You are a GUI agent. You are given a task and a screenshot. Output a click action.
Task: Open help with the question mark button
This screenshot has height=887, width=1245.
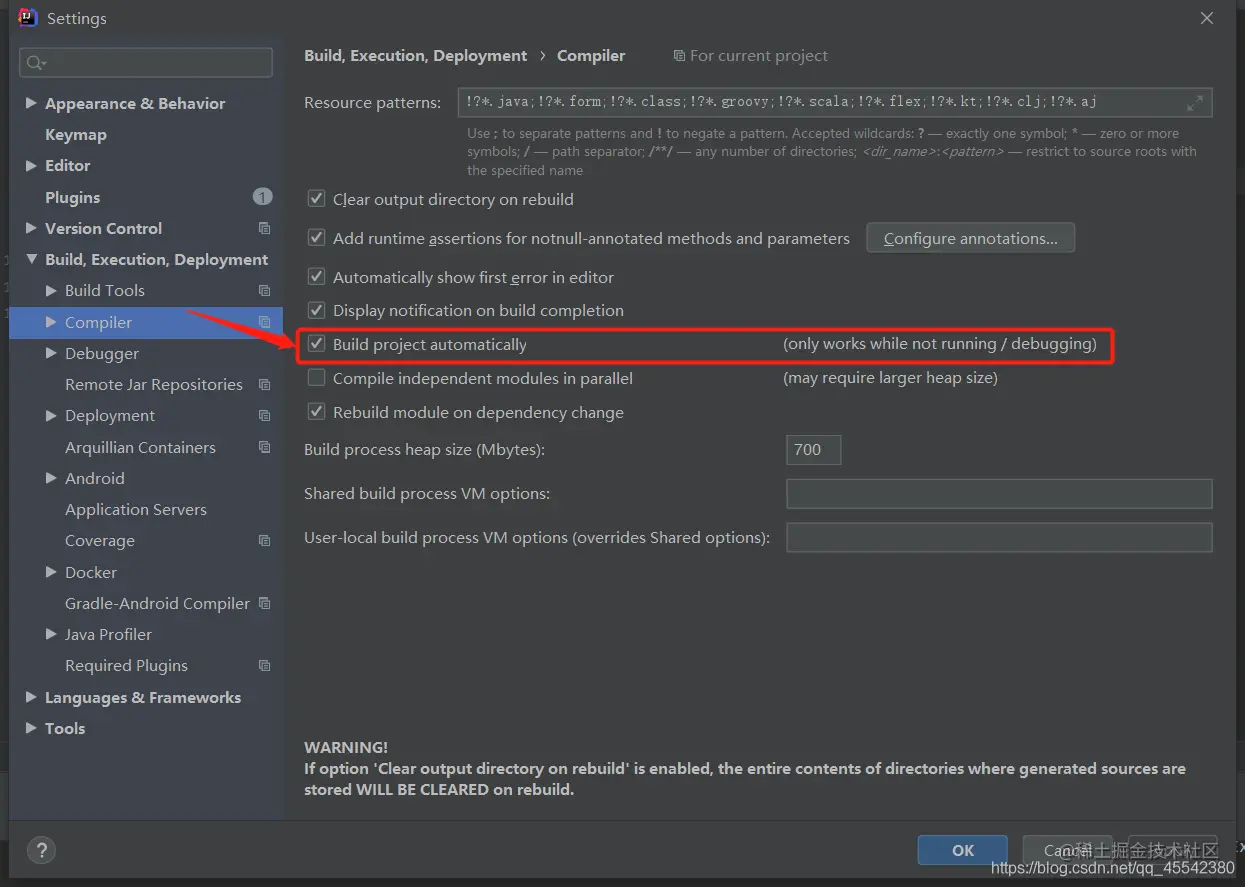[41, 850]
